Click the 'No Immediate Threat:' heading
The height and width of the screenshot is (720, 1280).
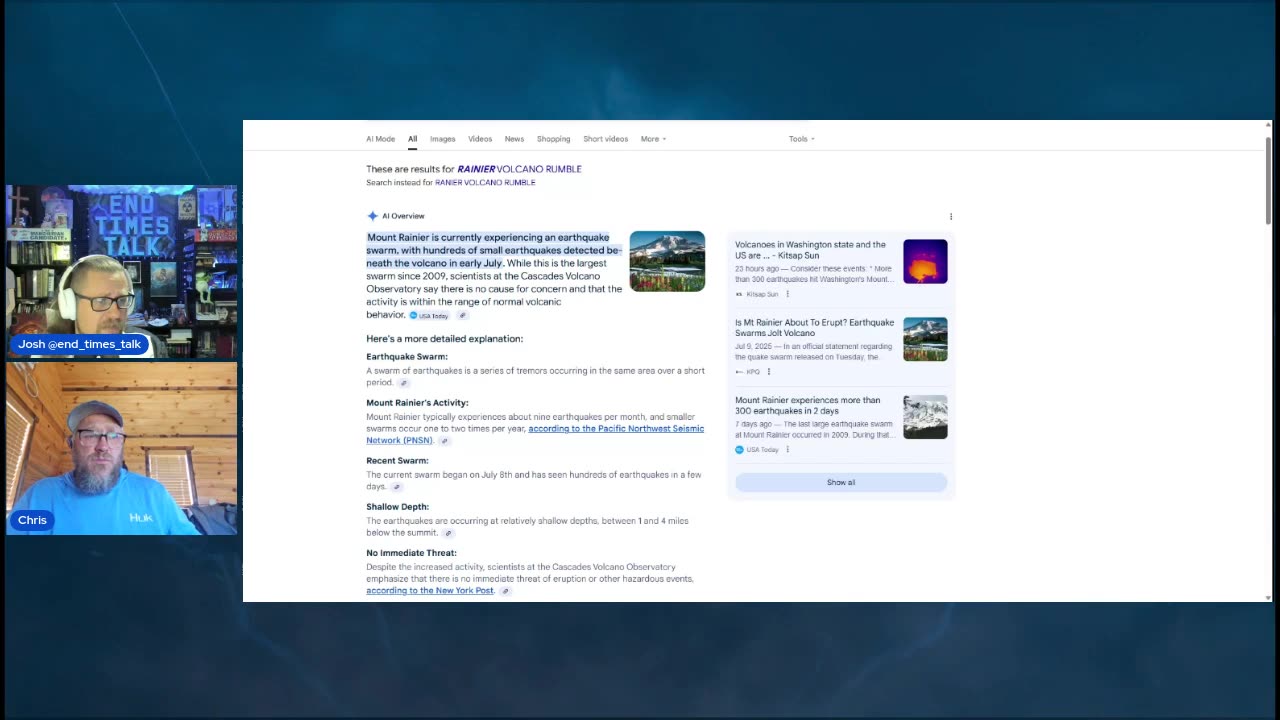point(411,553)
